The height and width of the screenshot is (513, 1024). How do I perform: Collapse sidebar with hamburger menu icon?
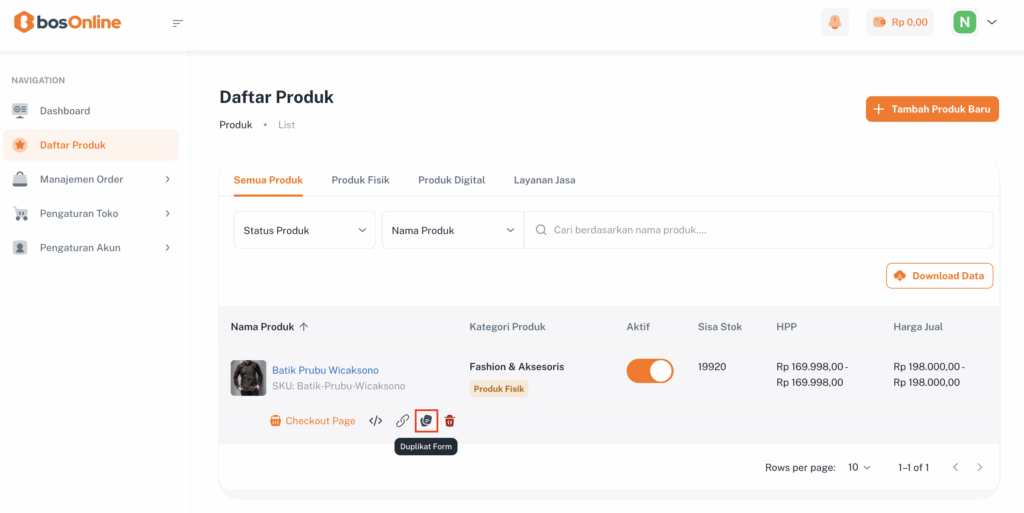(178, 23)
